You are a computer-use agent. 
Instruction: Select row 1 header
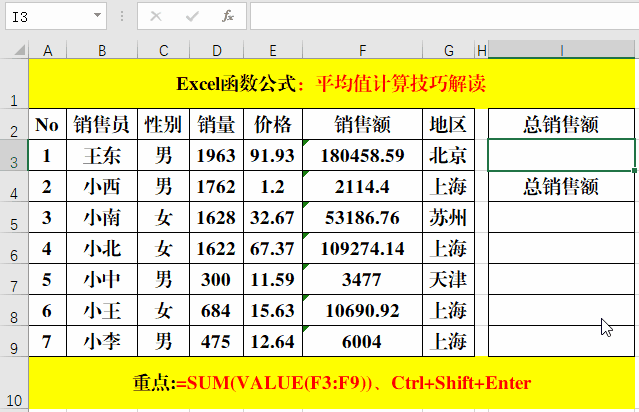pos(14,84)
